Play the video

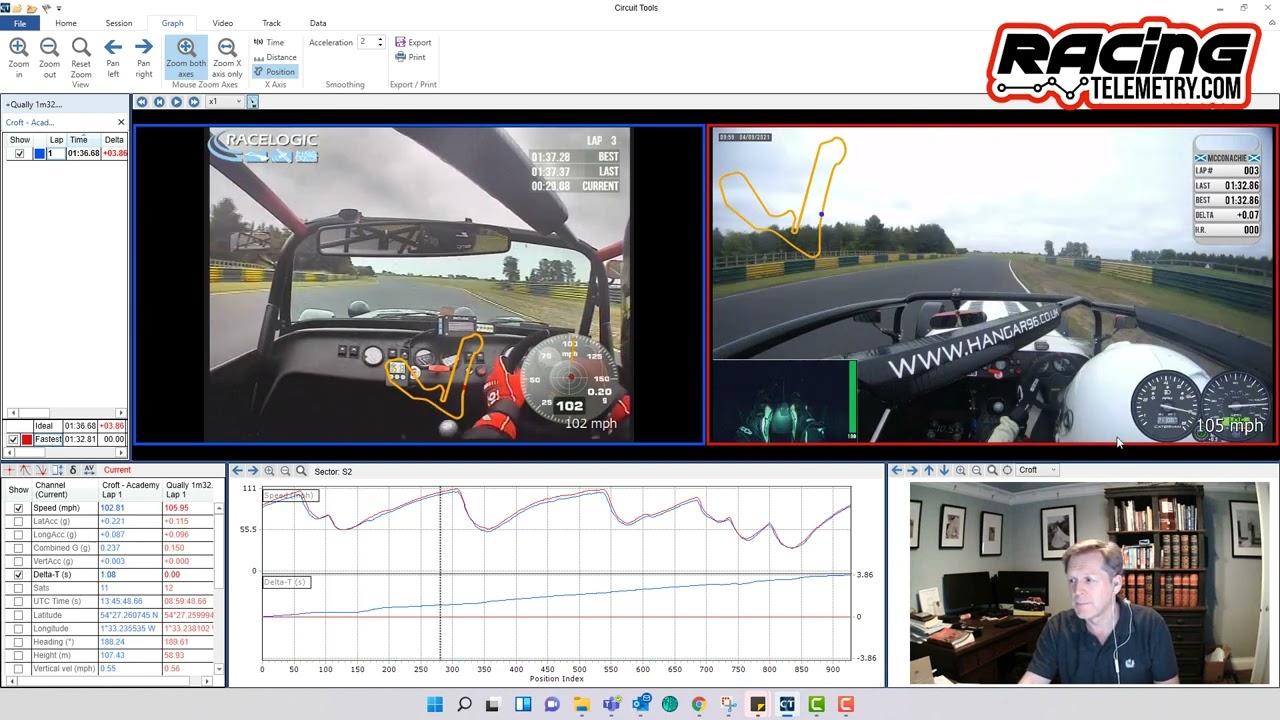point(176,102)
